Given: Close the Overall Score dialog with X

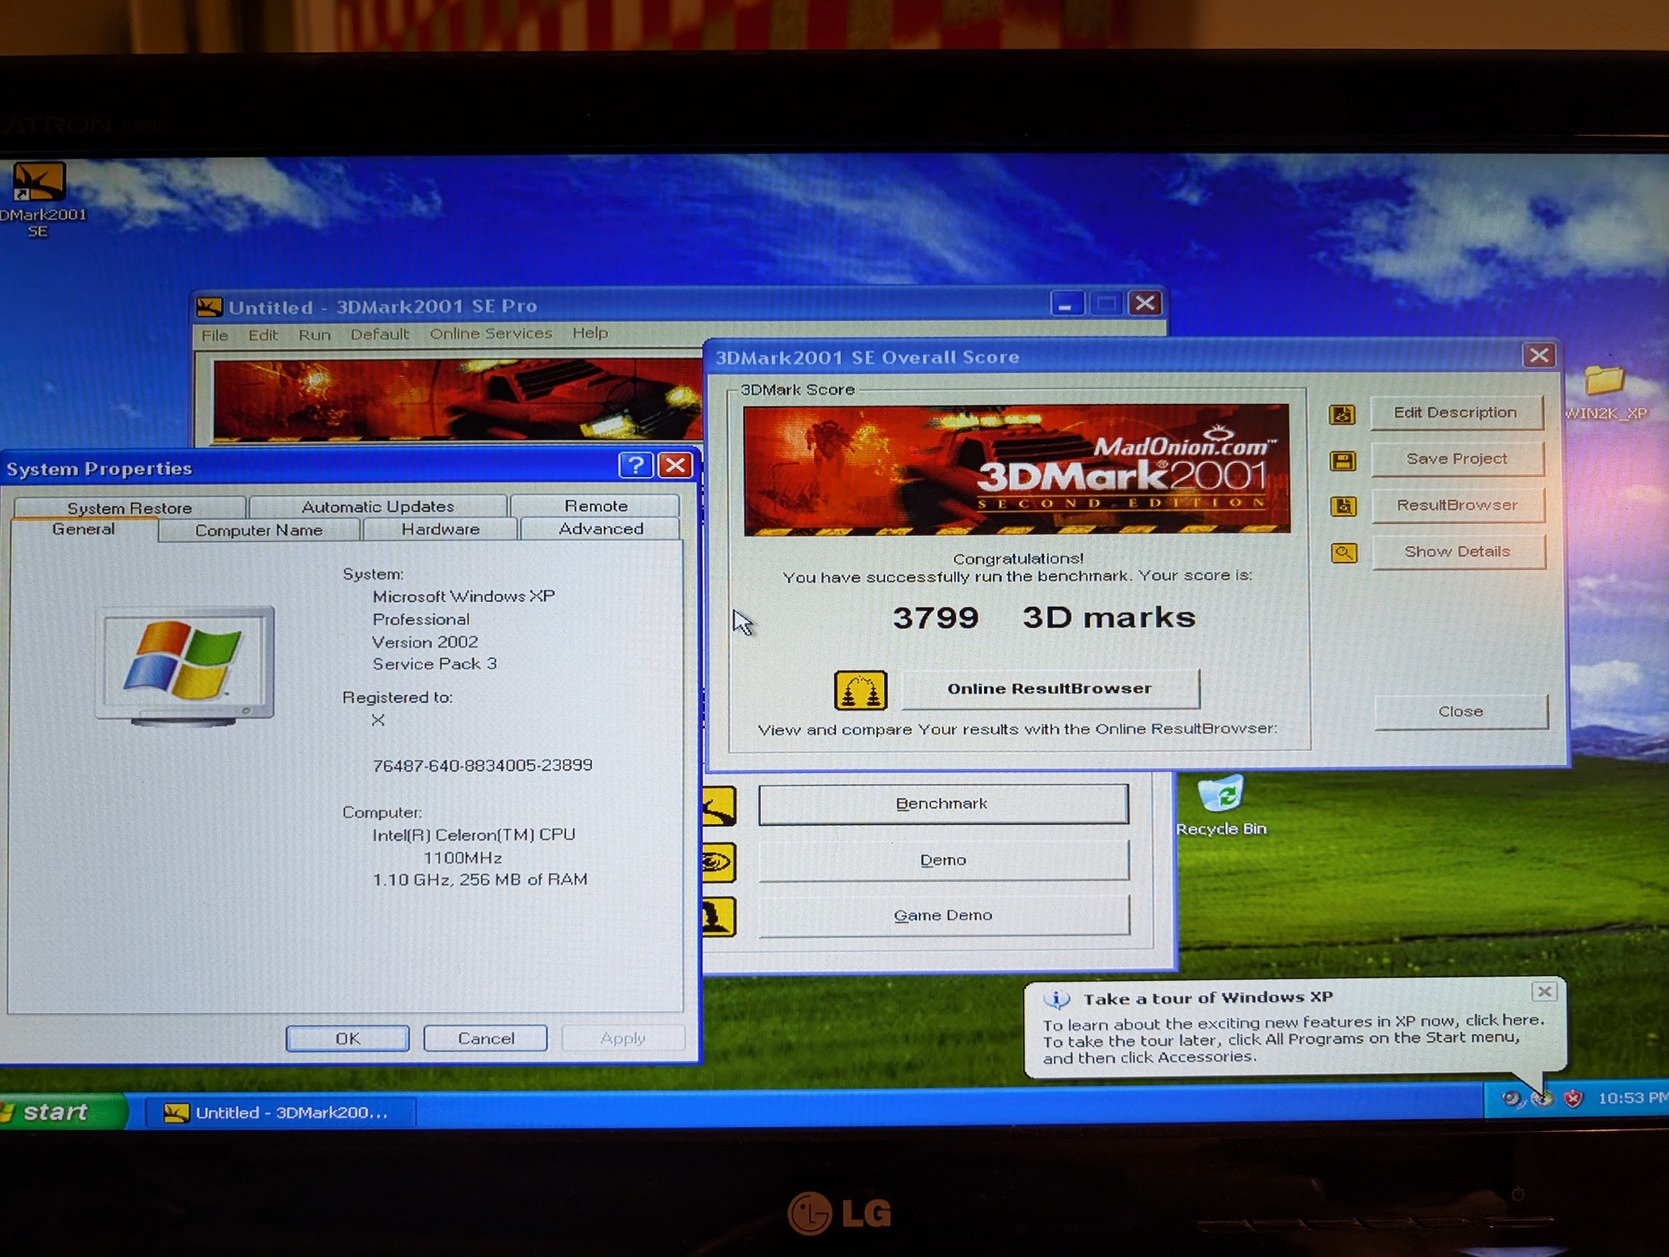Looking at the screenshot, I should coord(1538,355).
